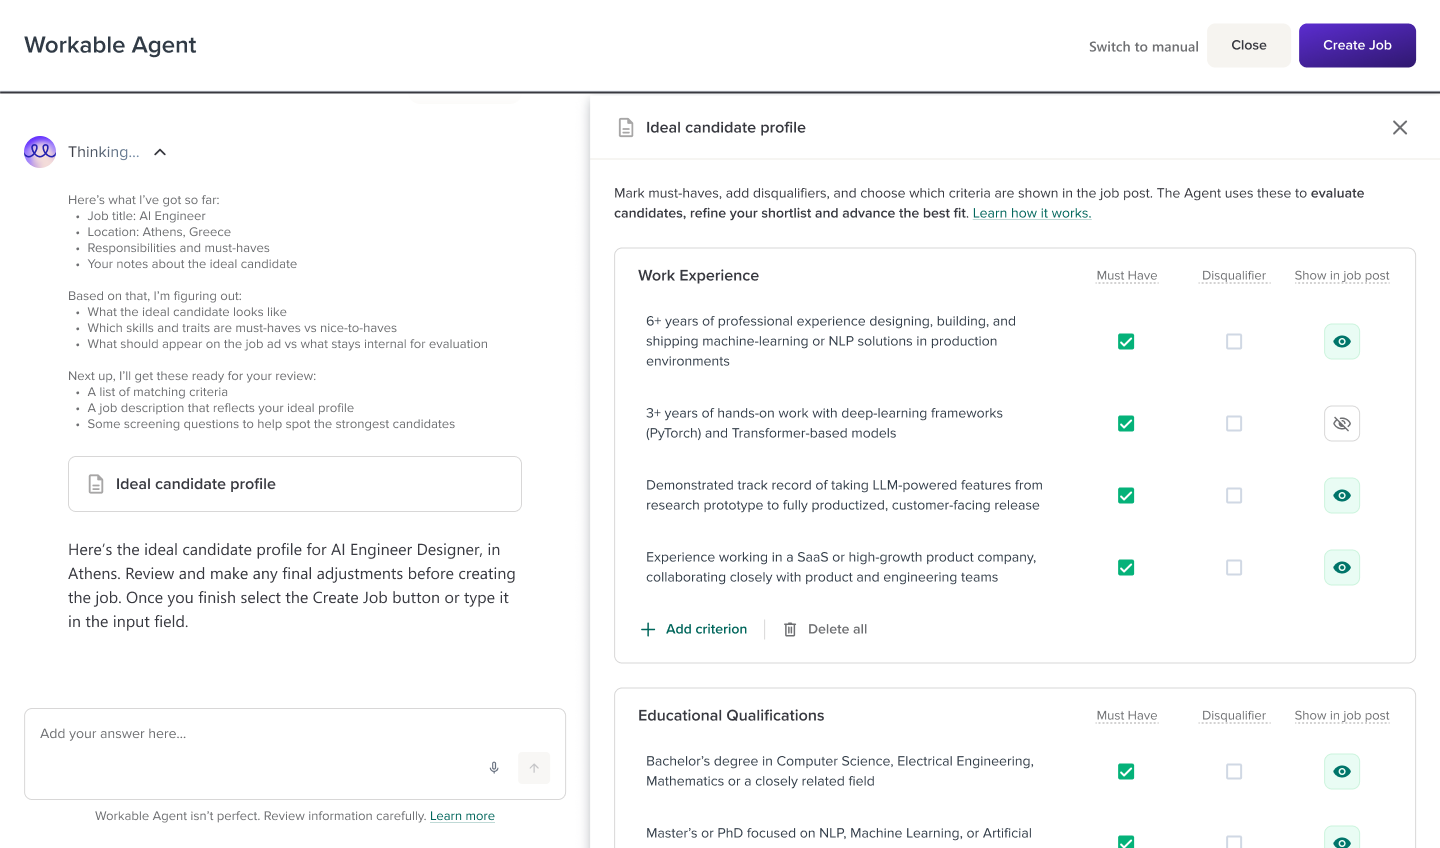Check Disqualifier for SaaS company experience
1440x848 pixels.
1234,568
